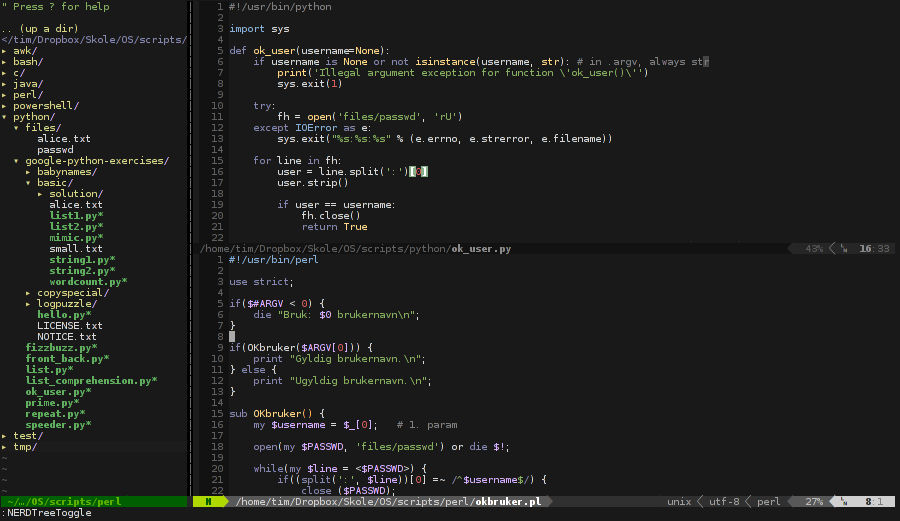
Task: Expand the perl/ folder arrow
Action: pos(4,95)
